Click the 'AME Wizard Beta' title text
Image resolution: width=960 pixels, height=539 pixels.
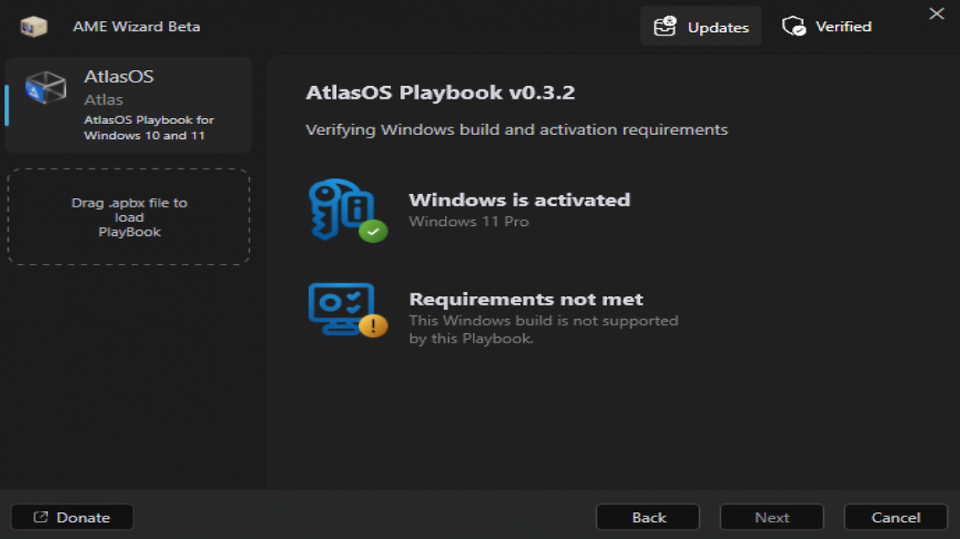point(137,26)
